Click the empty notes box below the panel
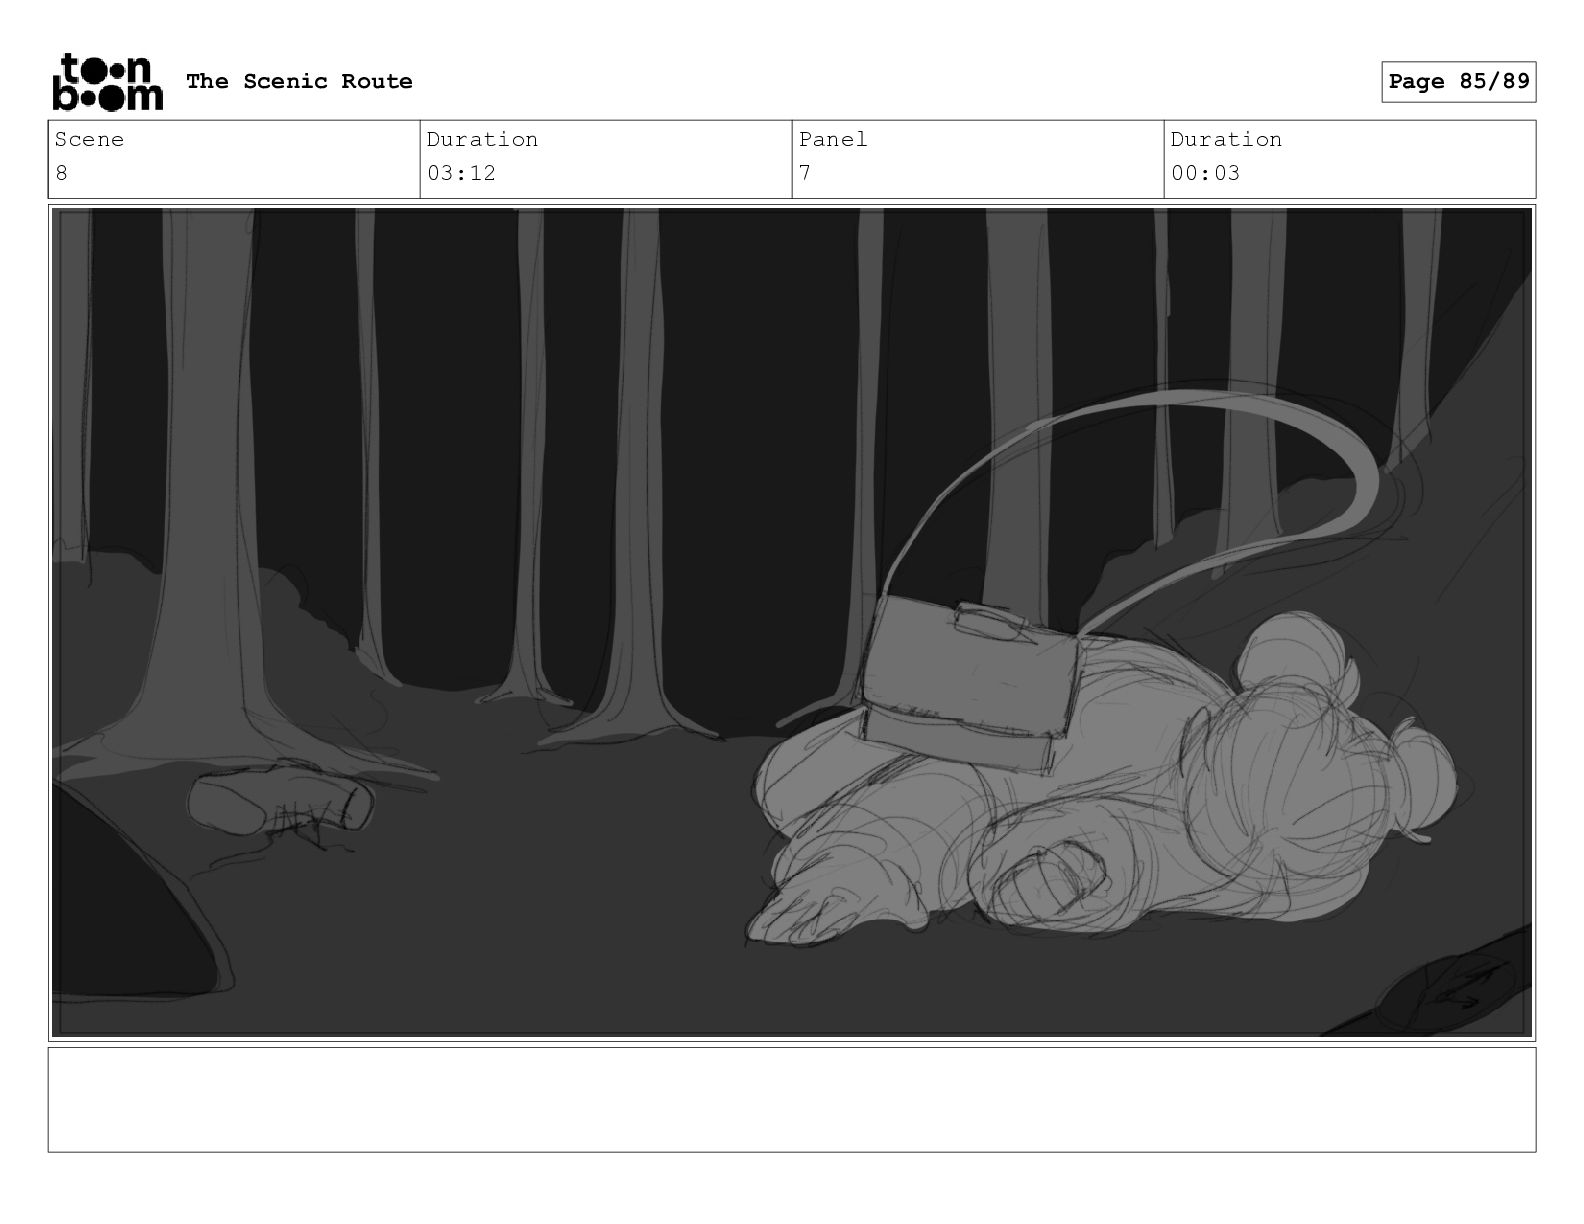 (x=792, y=1099)
